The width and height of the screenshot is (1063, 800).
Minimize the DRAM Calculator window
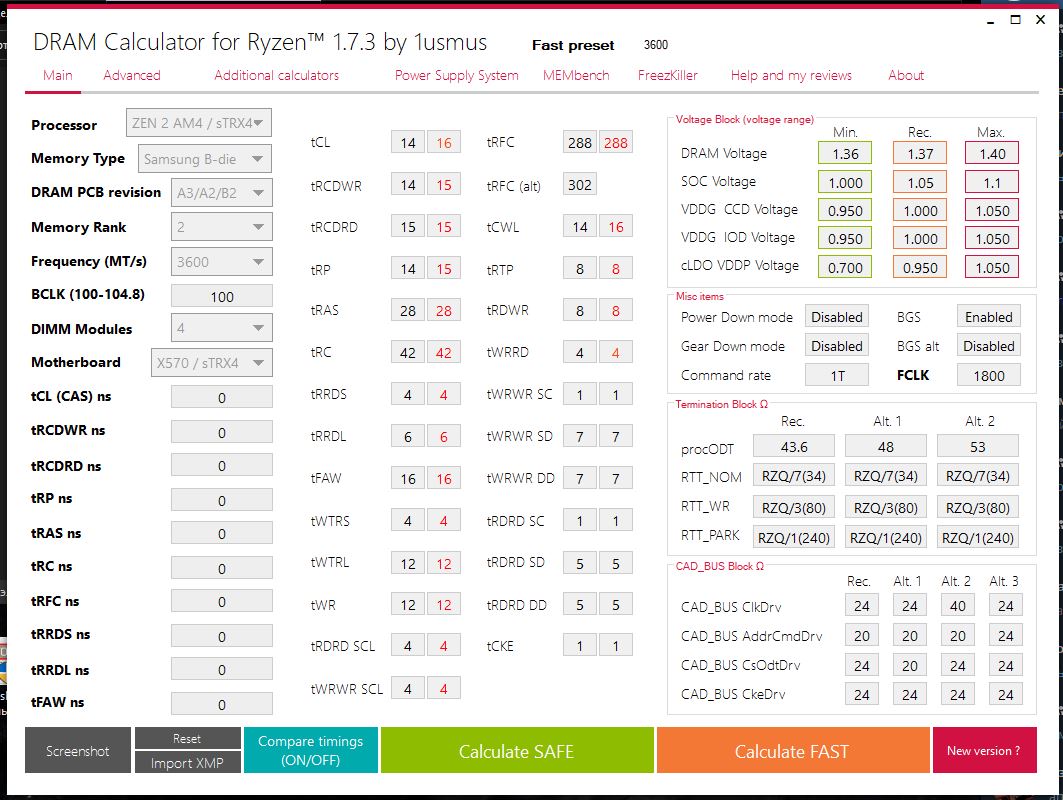pos(990,20)
